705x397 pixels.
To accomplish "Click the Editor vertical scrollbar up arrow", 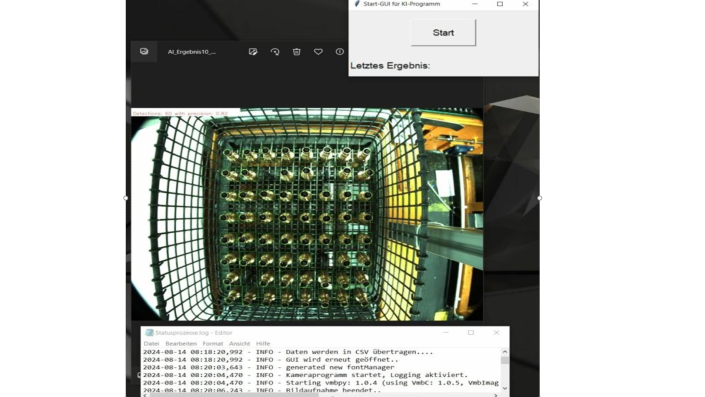I will click(x=504, y=352).
